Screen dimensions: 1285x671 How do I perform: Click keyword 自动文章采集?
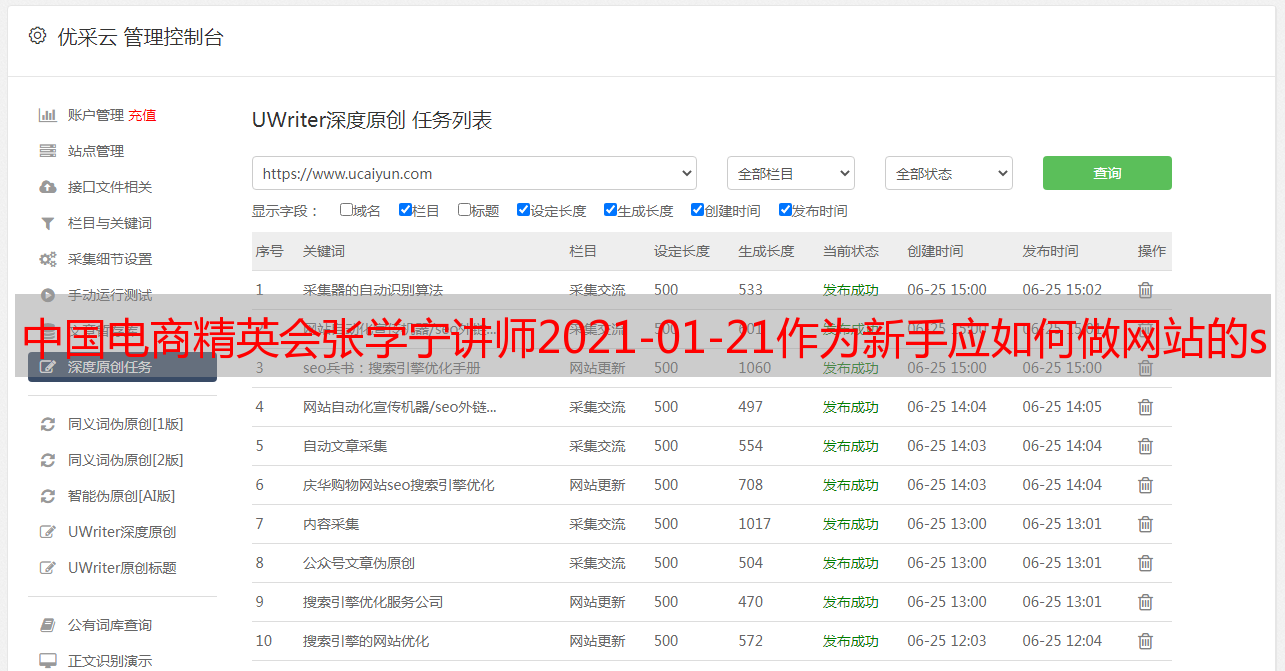click(345, 446)
